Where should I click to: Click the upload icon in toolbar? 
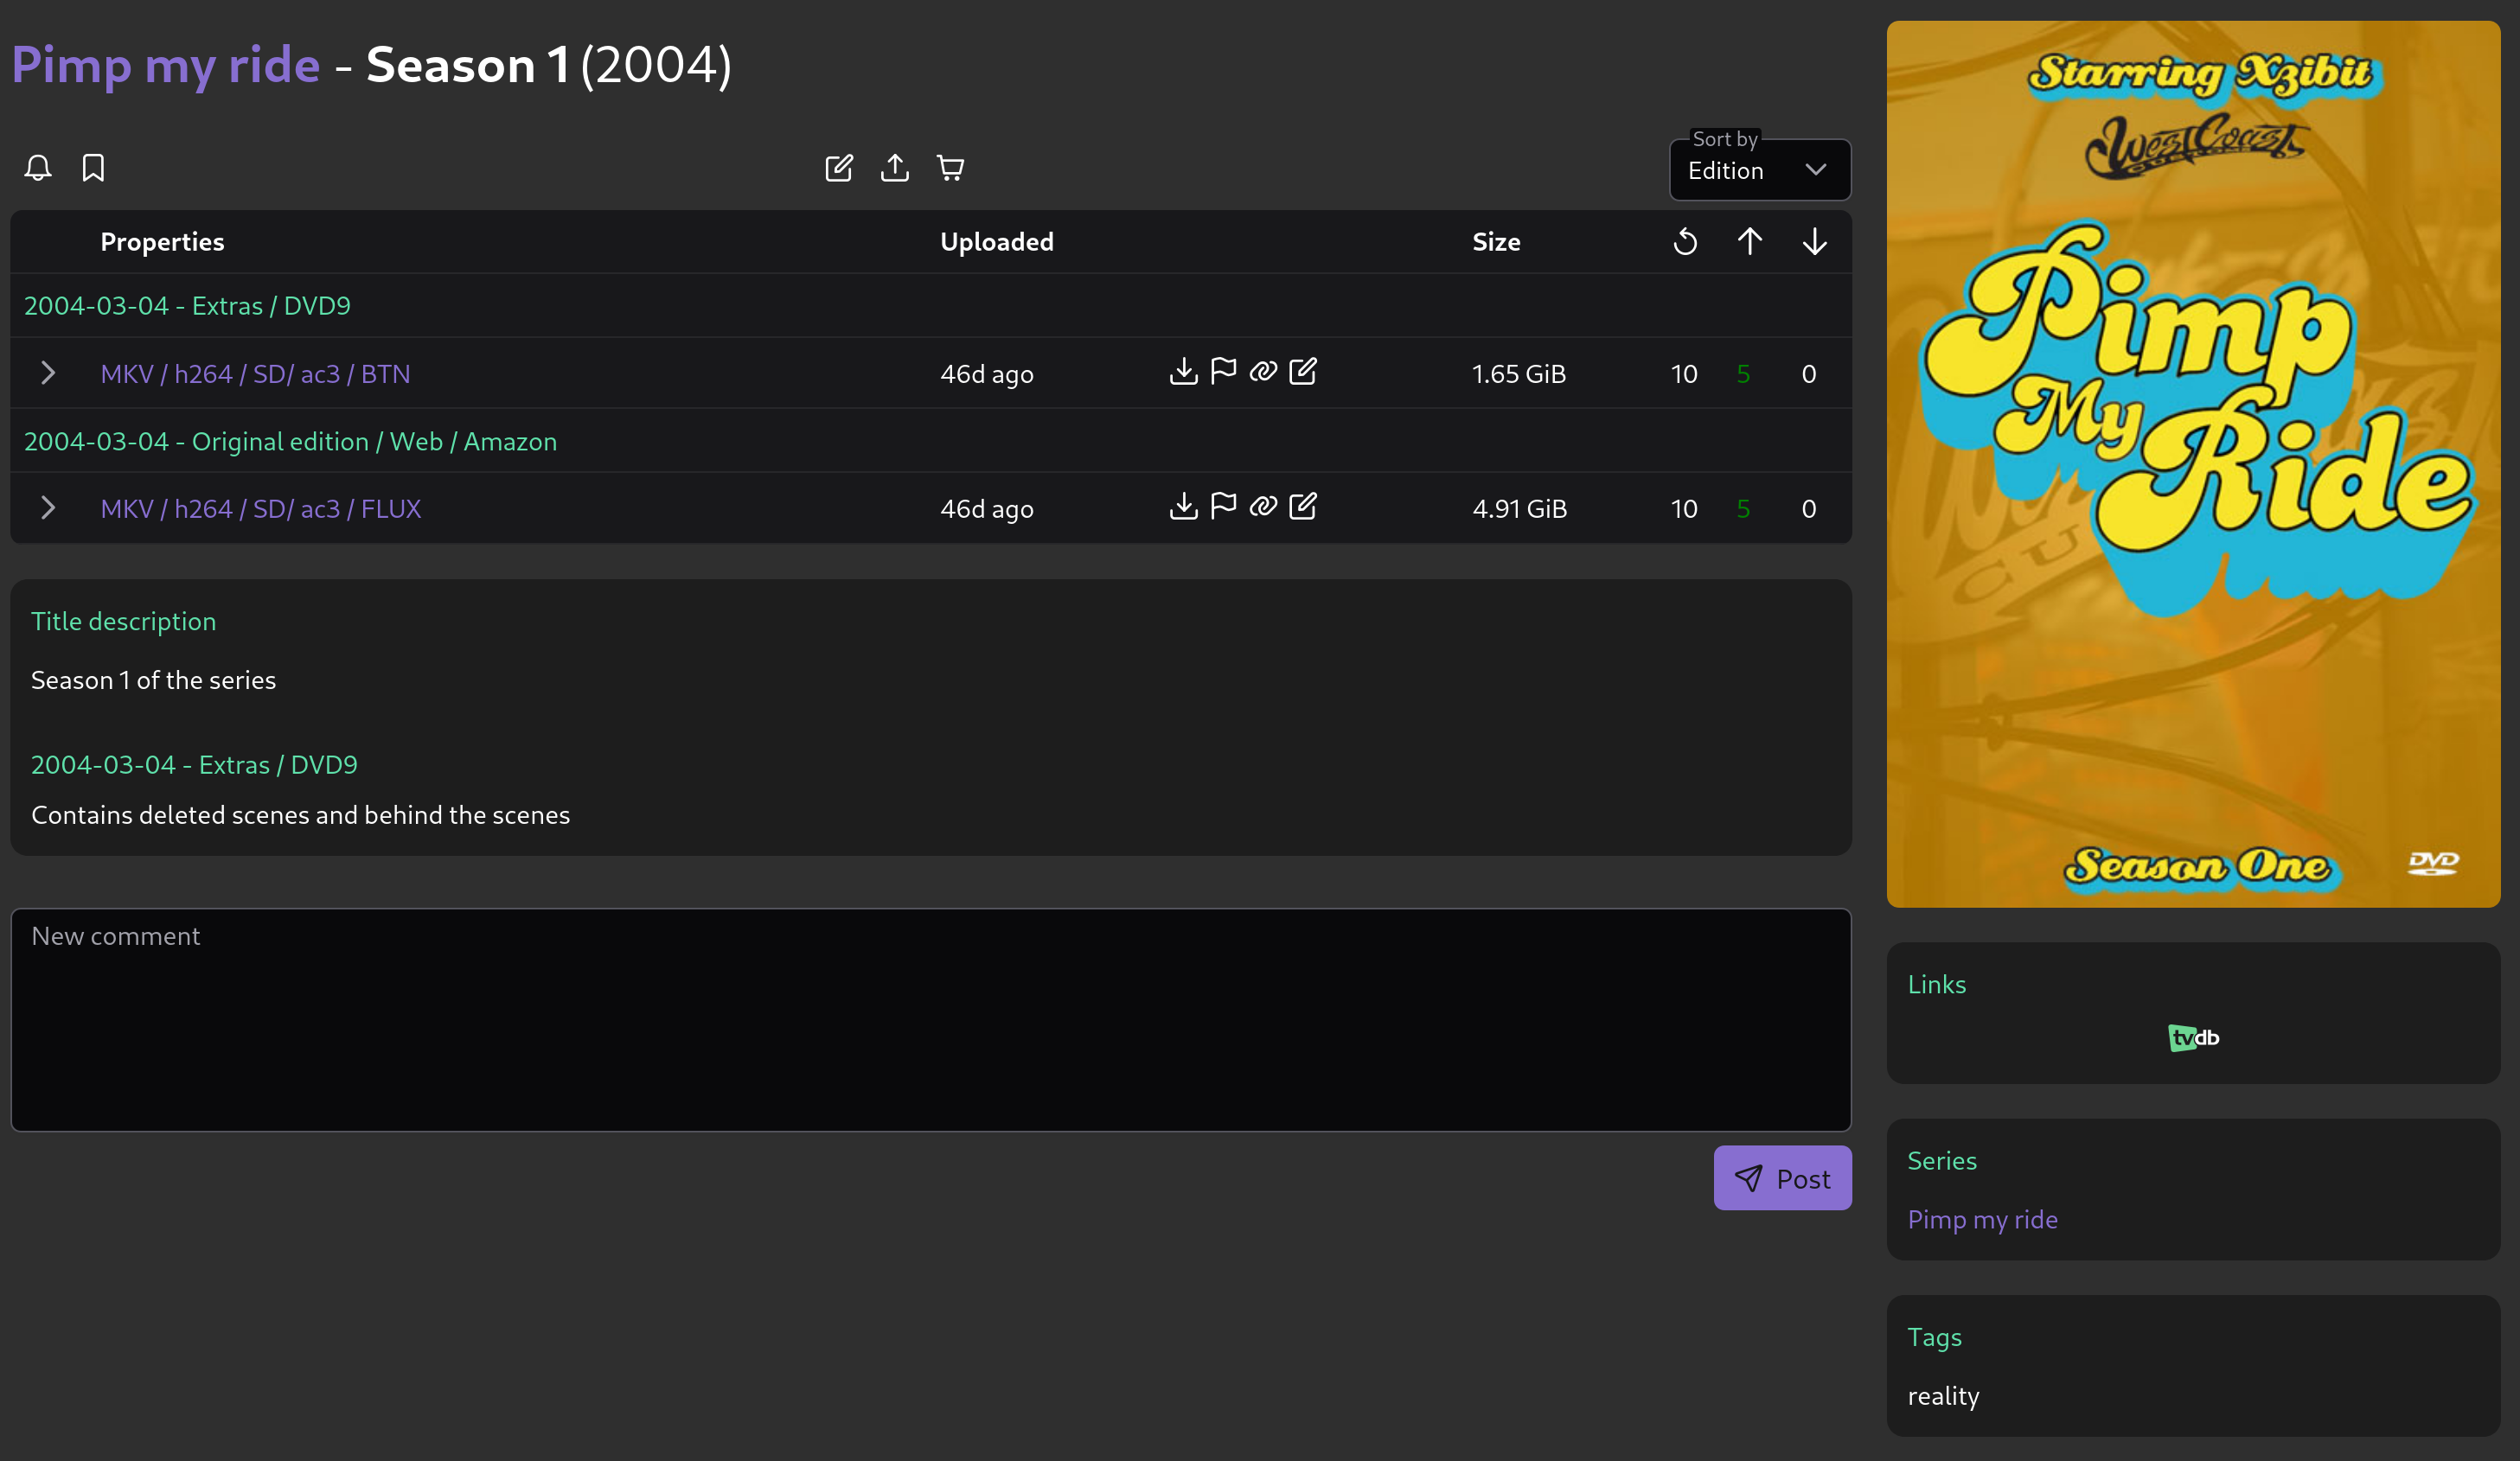895,168
